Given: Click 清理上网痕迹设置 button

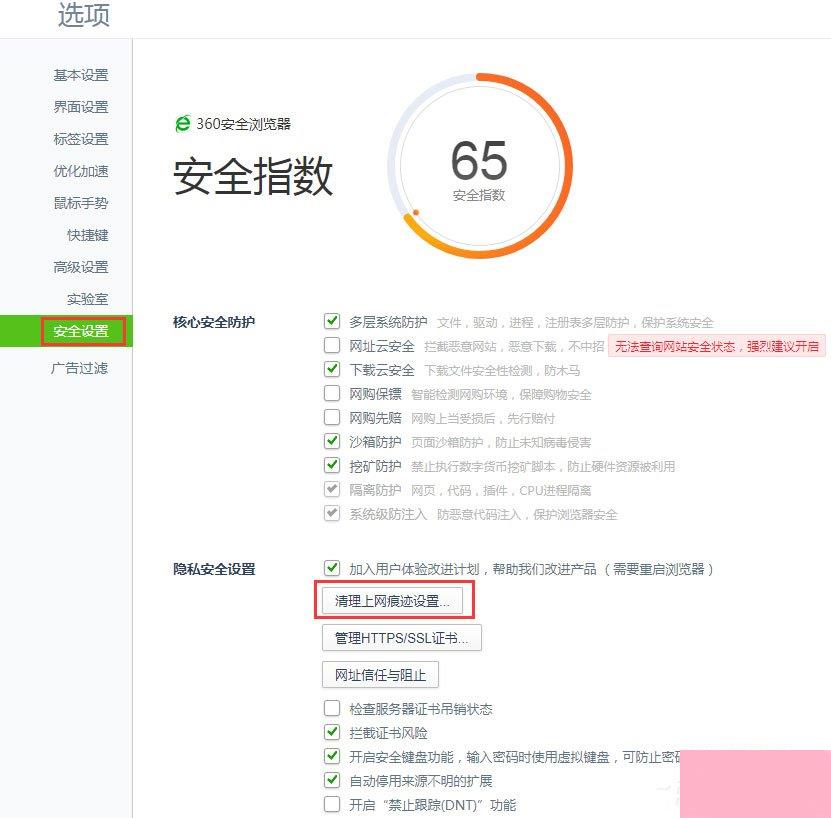Looking at the screenshot, I should coord(392,601).
